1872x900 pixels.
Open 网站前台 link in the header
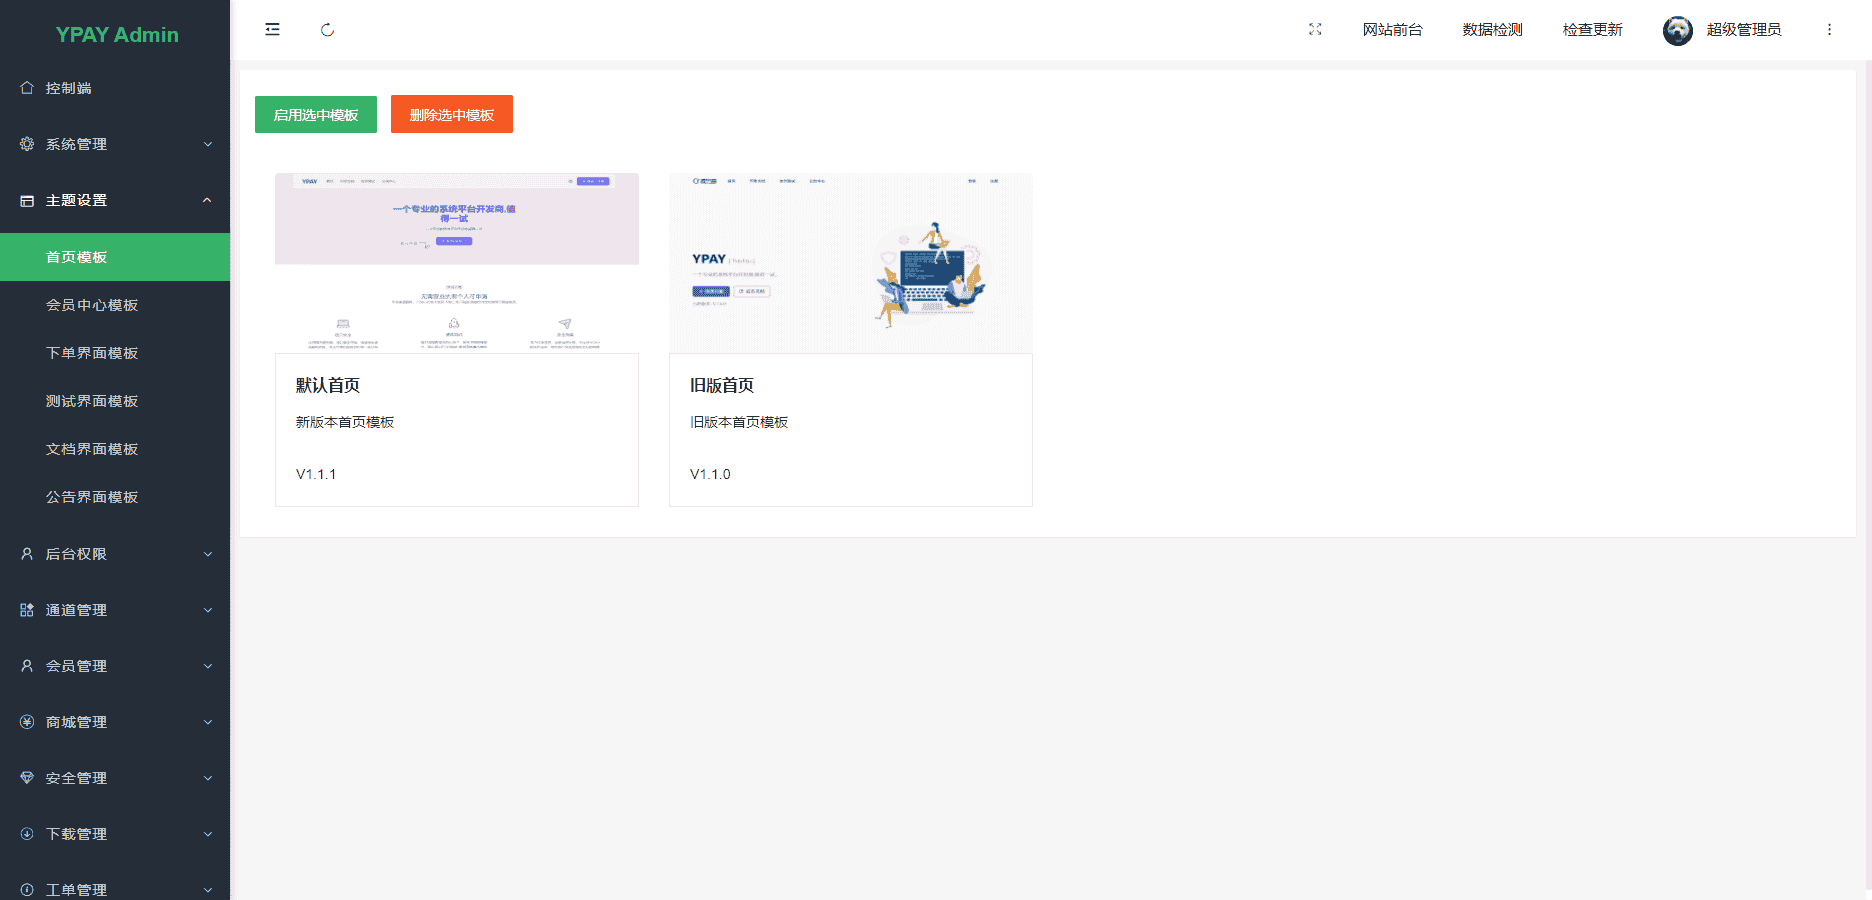click(x=1392, y=30)
